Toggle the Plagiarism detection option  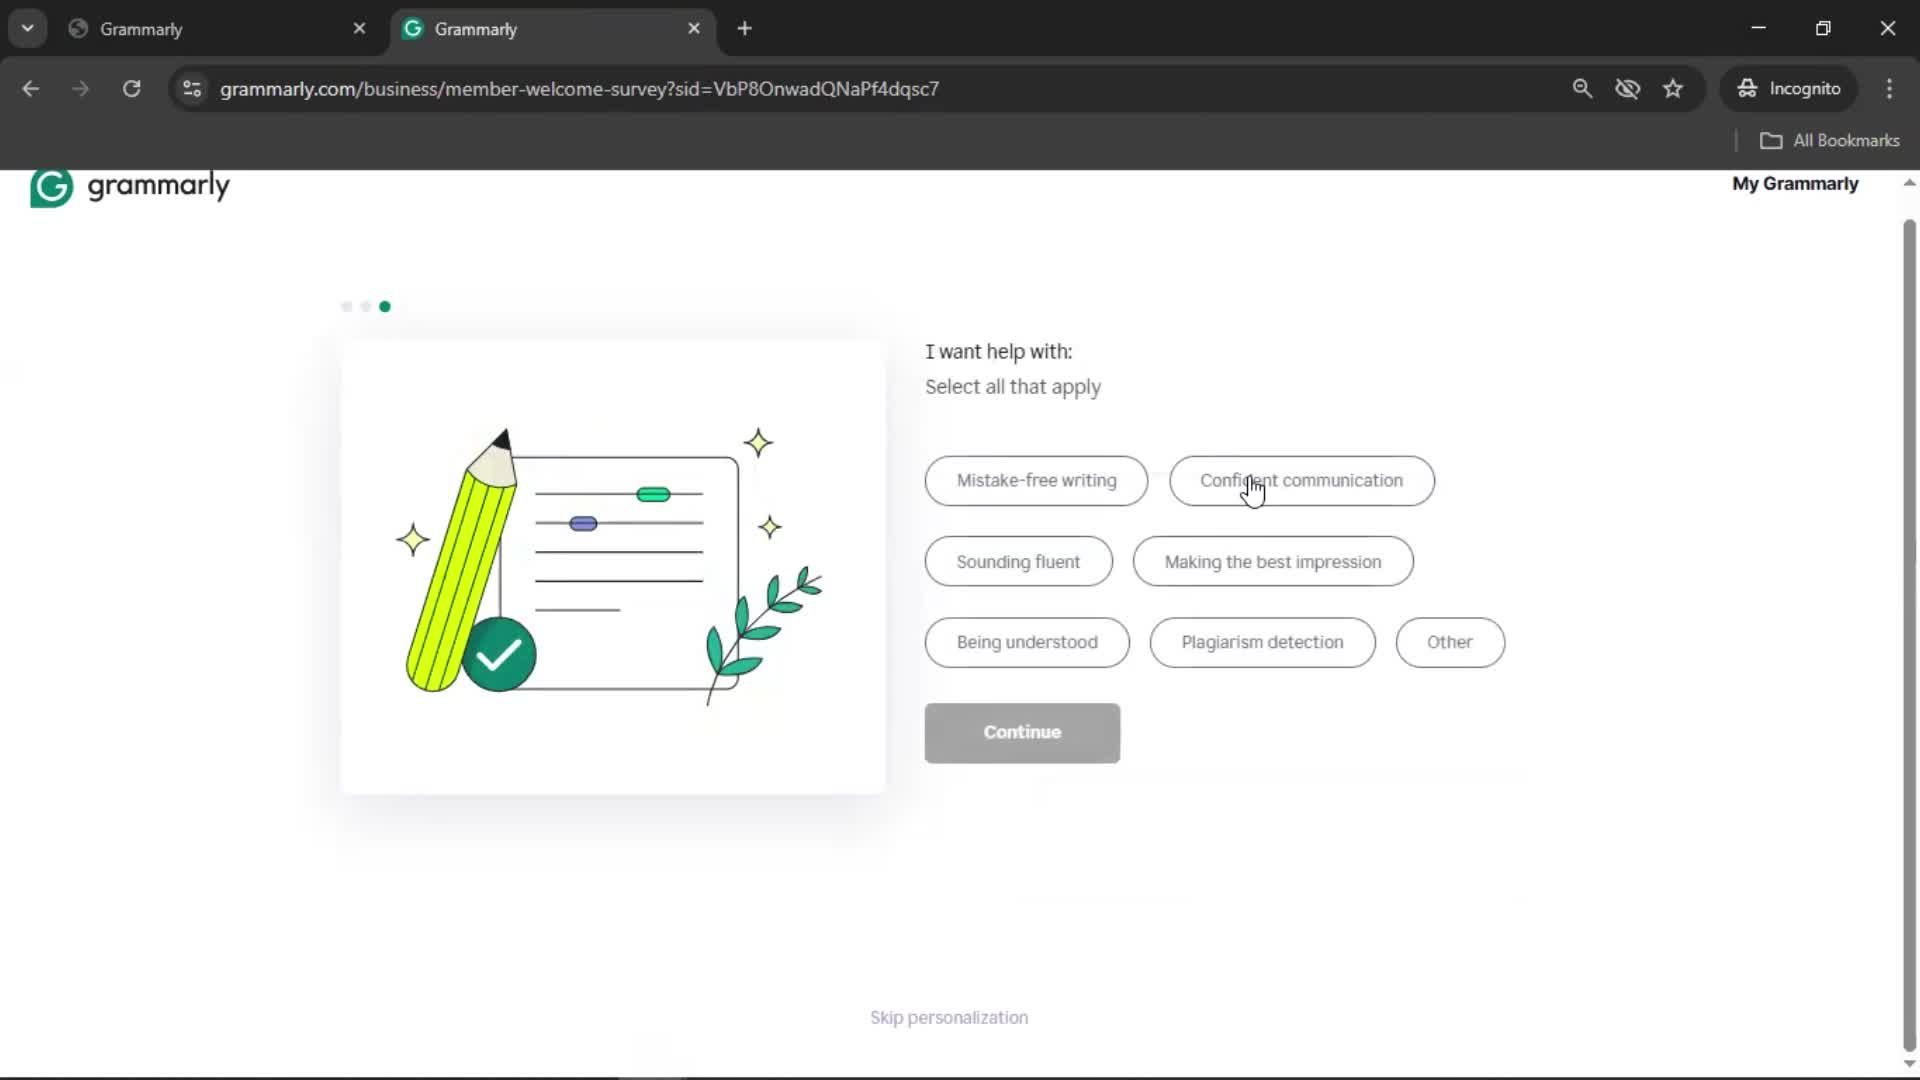coord(1262,642)
